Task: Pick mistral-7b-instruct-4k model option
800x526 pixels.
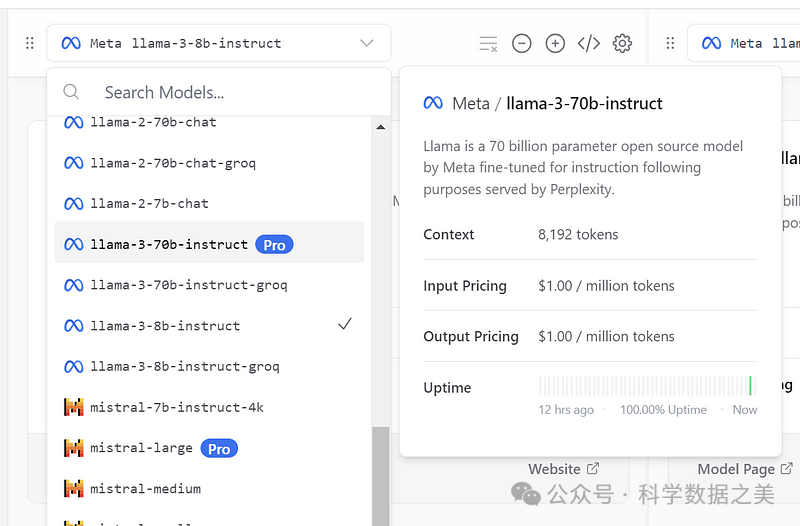Action: [176, 407]
